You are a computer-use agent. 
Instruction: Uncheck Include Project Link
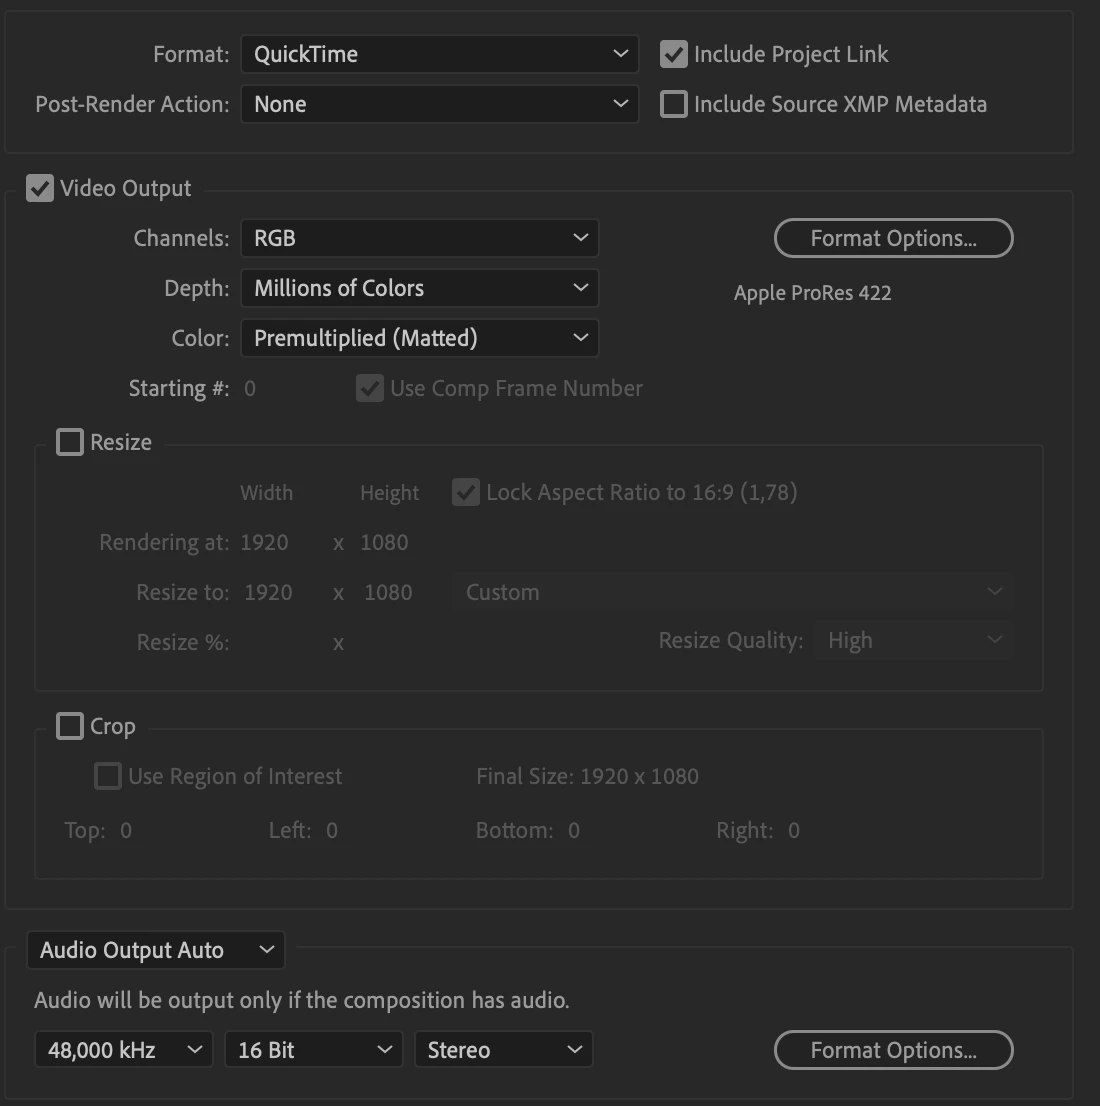(x=674, y=54)
